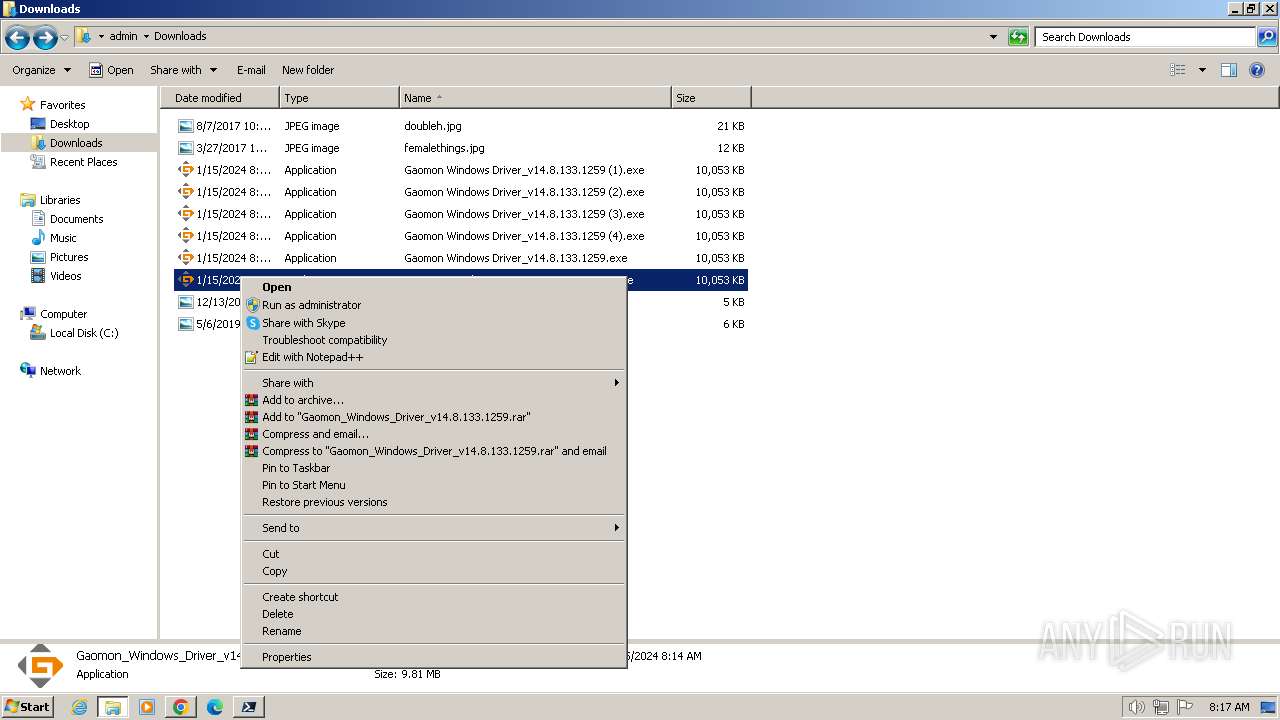
Task: Click the Action Center flag tray icon
Action: point(1186,707)
